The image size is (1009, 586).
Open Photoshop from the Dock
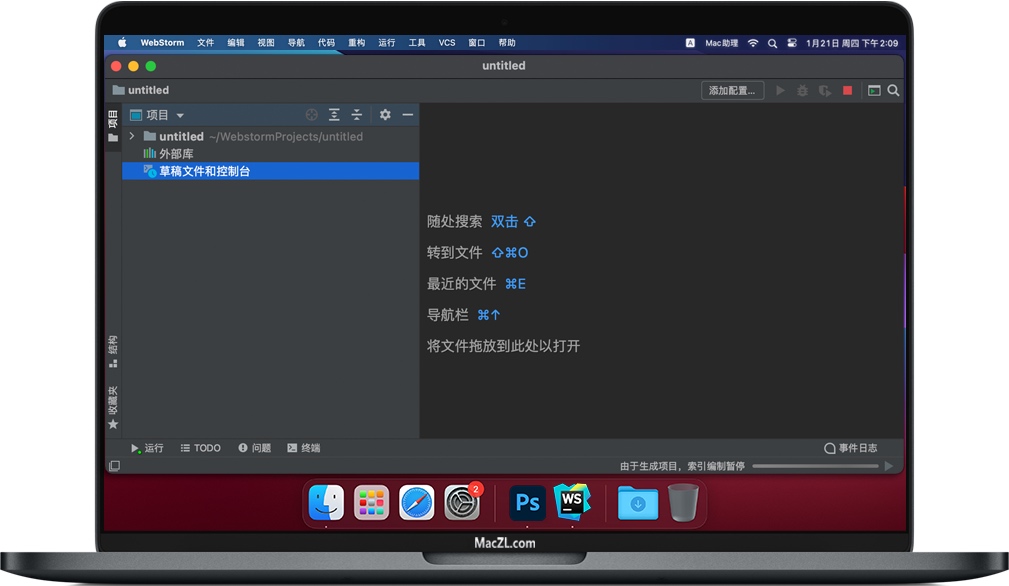(x=527, y=503)
